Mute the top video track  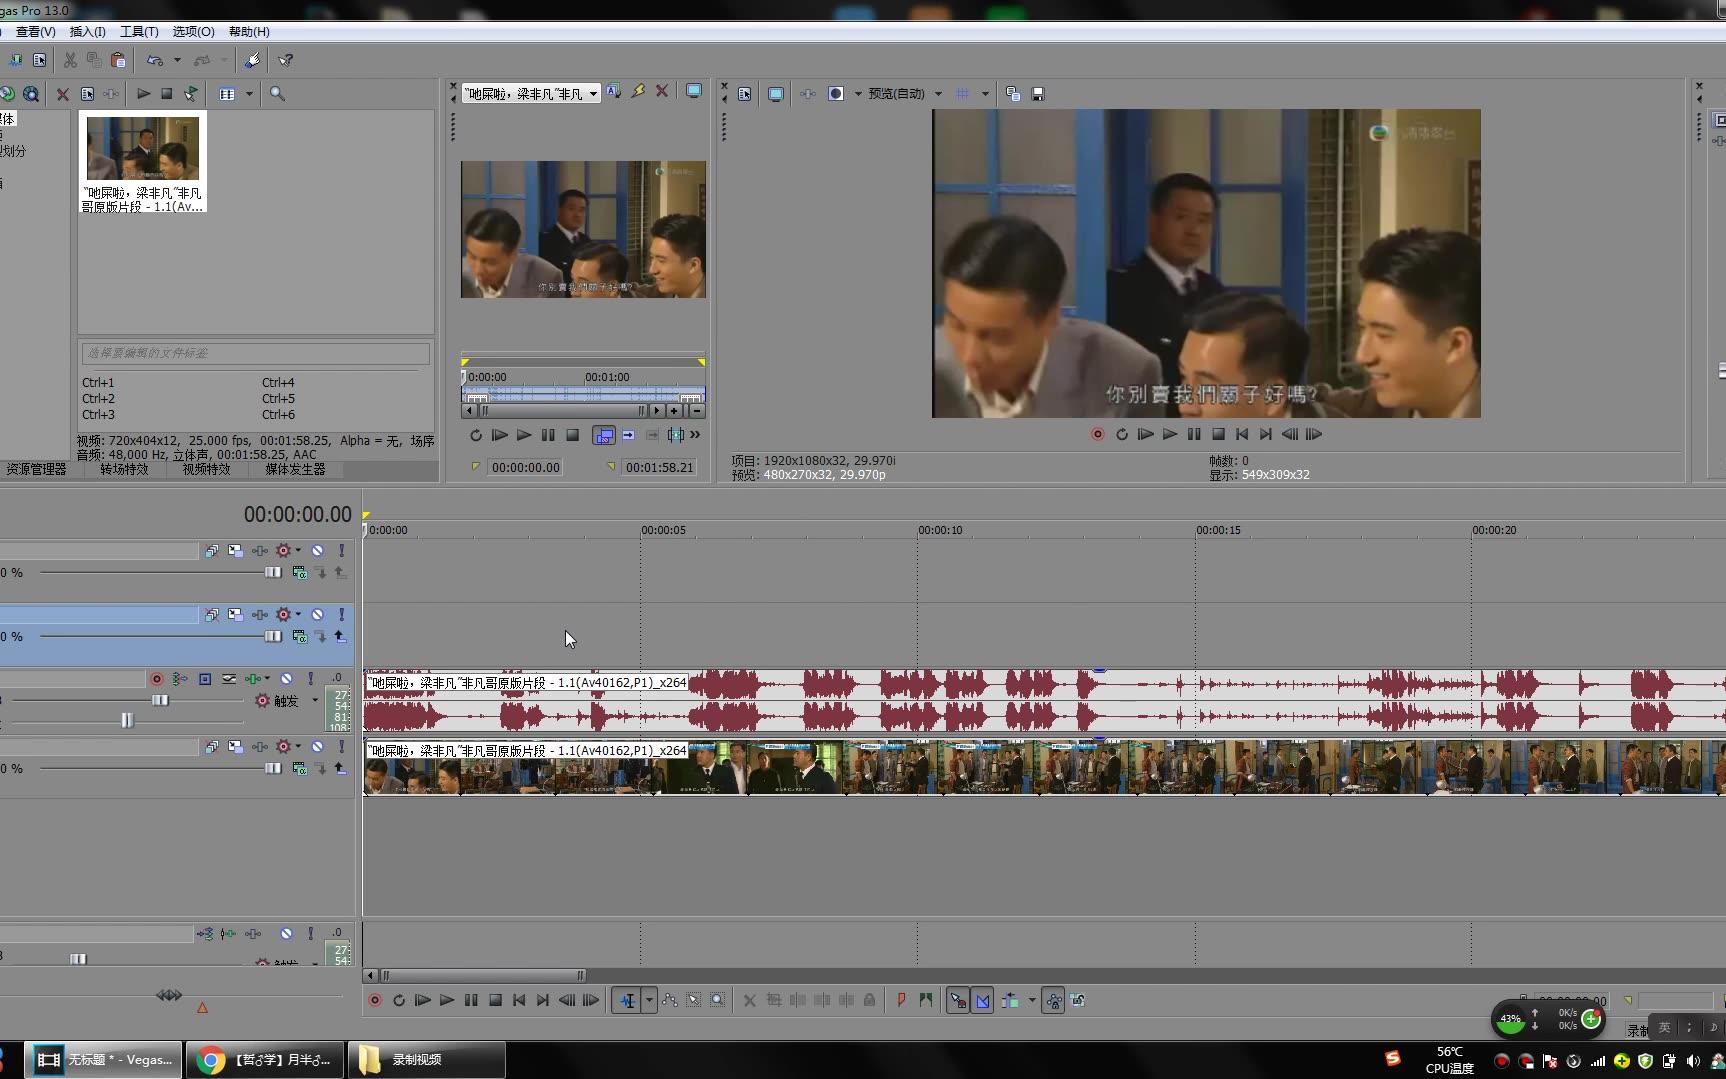tap(317, 551)
